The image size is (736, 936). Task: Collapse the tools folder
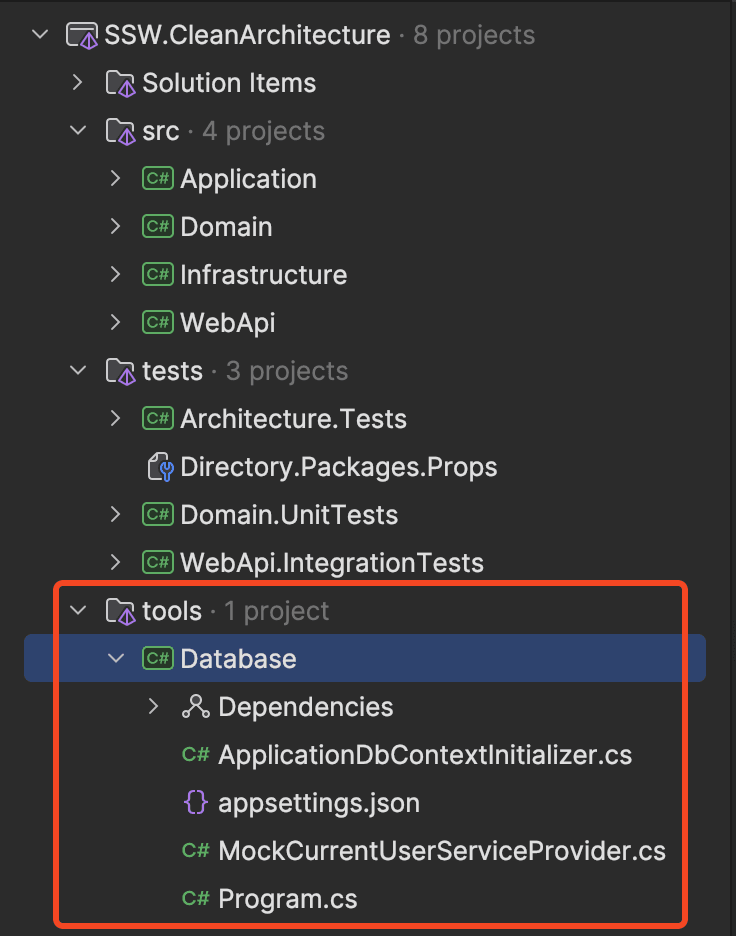tap(78, 610)
